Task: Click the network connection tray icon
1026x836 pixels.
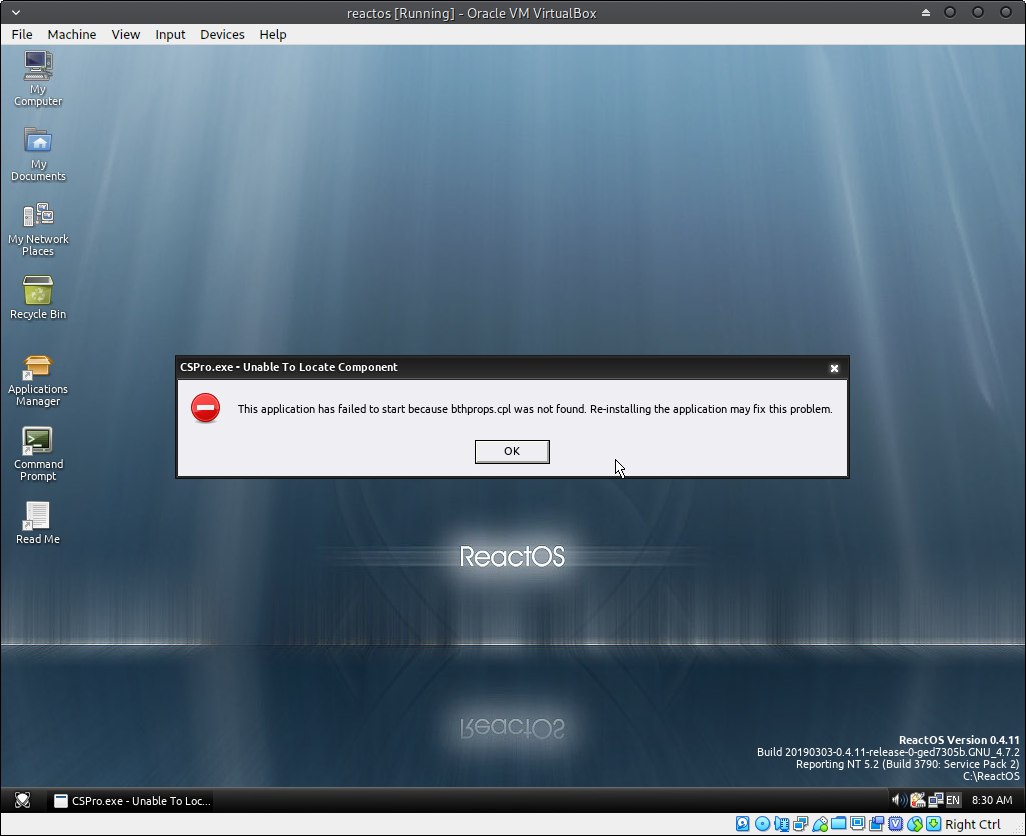Action: 936,799
